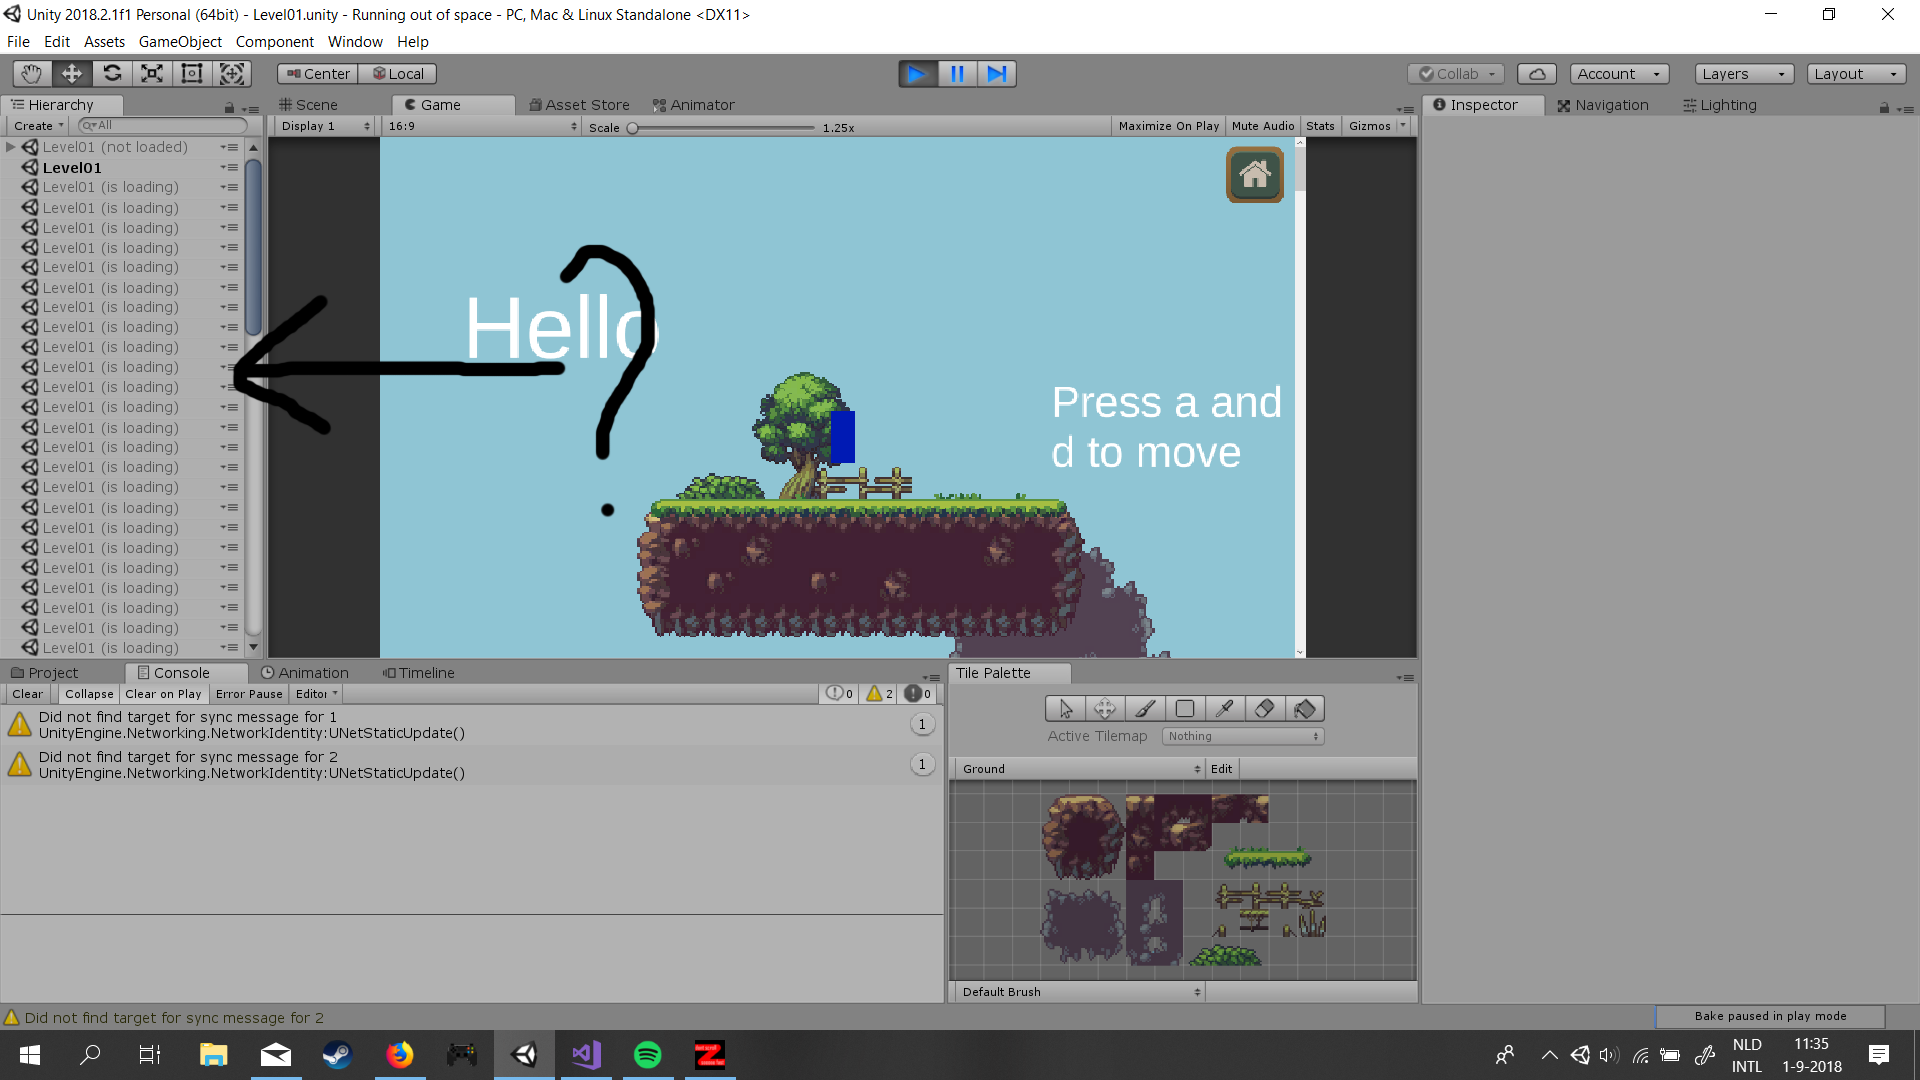The width and height of the screenshot is (1920, 1080).
Task: Click the Play button
Action: [917, 73]
